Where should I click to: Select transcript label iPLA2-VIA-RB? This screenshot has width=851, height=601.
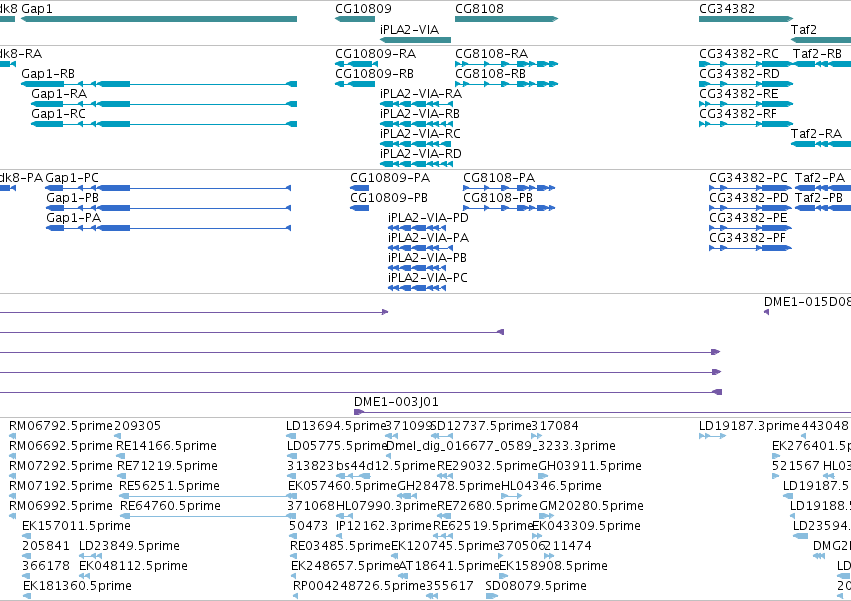tap(420, 113)
